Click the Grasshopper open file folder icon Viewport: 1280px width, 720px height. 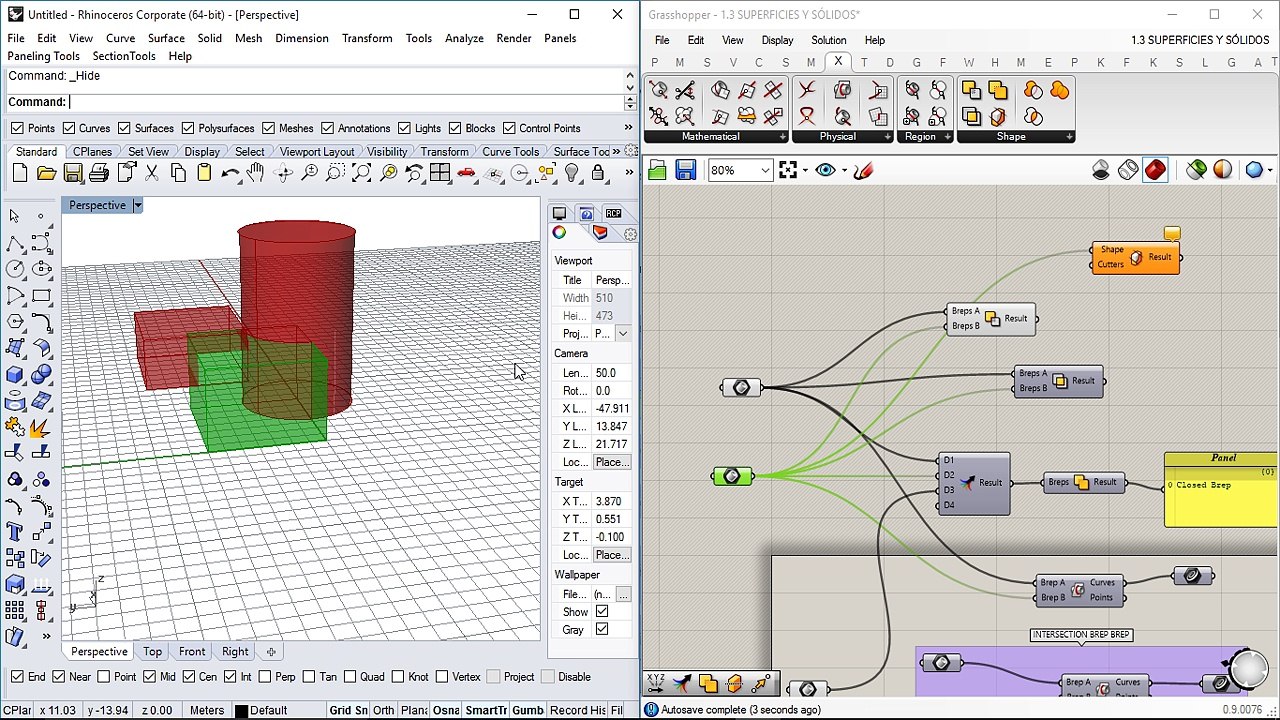657,171
